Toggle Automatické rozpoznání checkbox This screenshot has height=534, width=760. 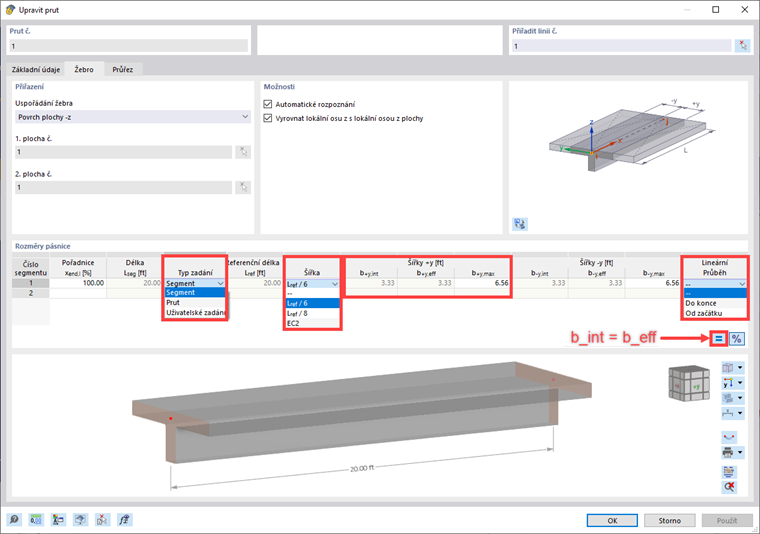tap(268, 104)
